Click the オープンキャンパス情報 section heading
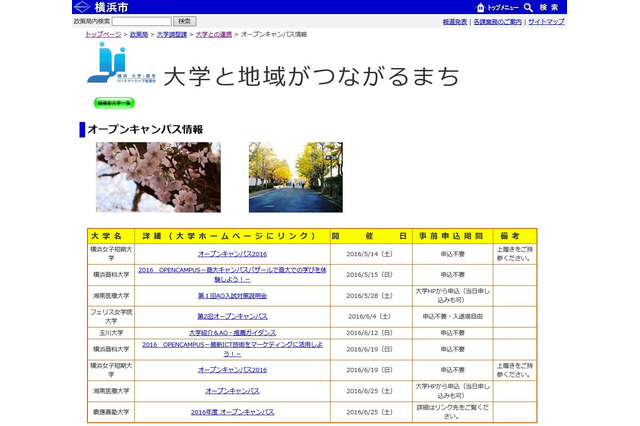The height and width of the screenshot is (426, 640). 145,129
